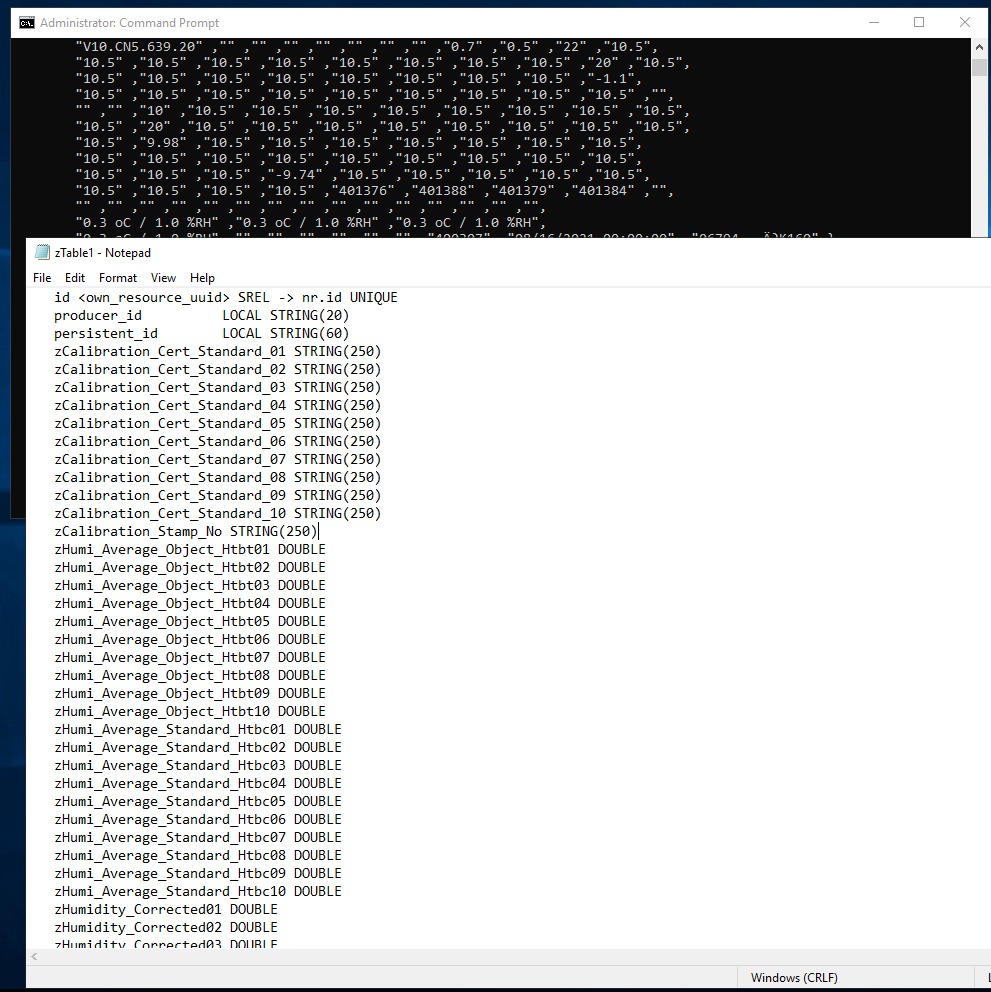Click the Notepad horizontal scrollbar left arrow
Screen dimensions: 991x992
(x=33, y=957)
